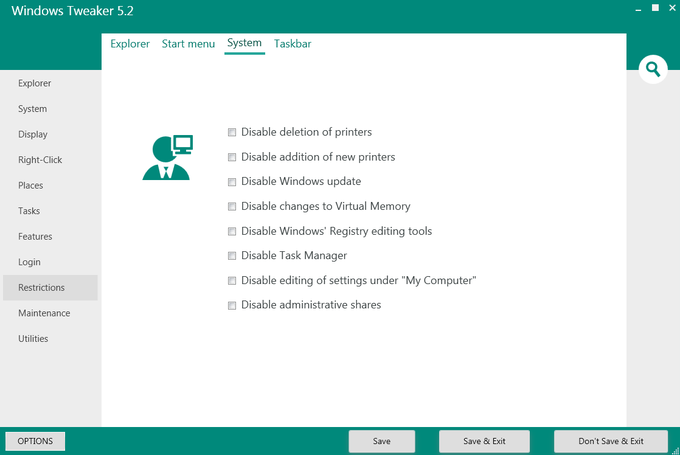Check Disable editing of My Computer settings
Image resolution: width=680 pixels, height=455 pixels.
tap(232, 281)
